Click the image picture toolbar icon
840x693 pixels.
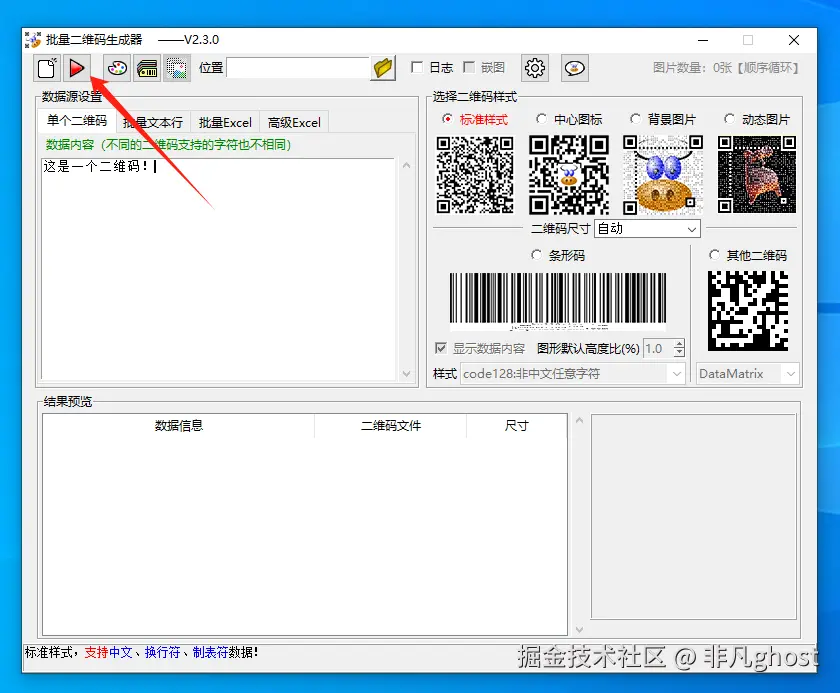pos(176,68)
